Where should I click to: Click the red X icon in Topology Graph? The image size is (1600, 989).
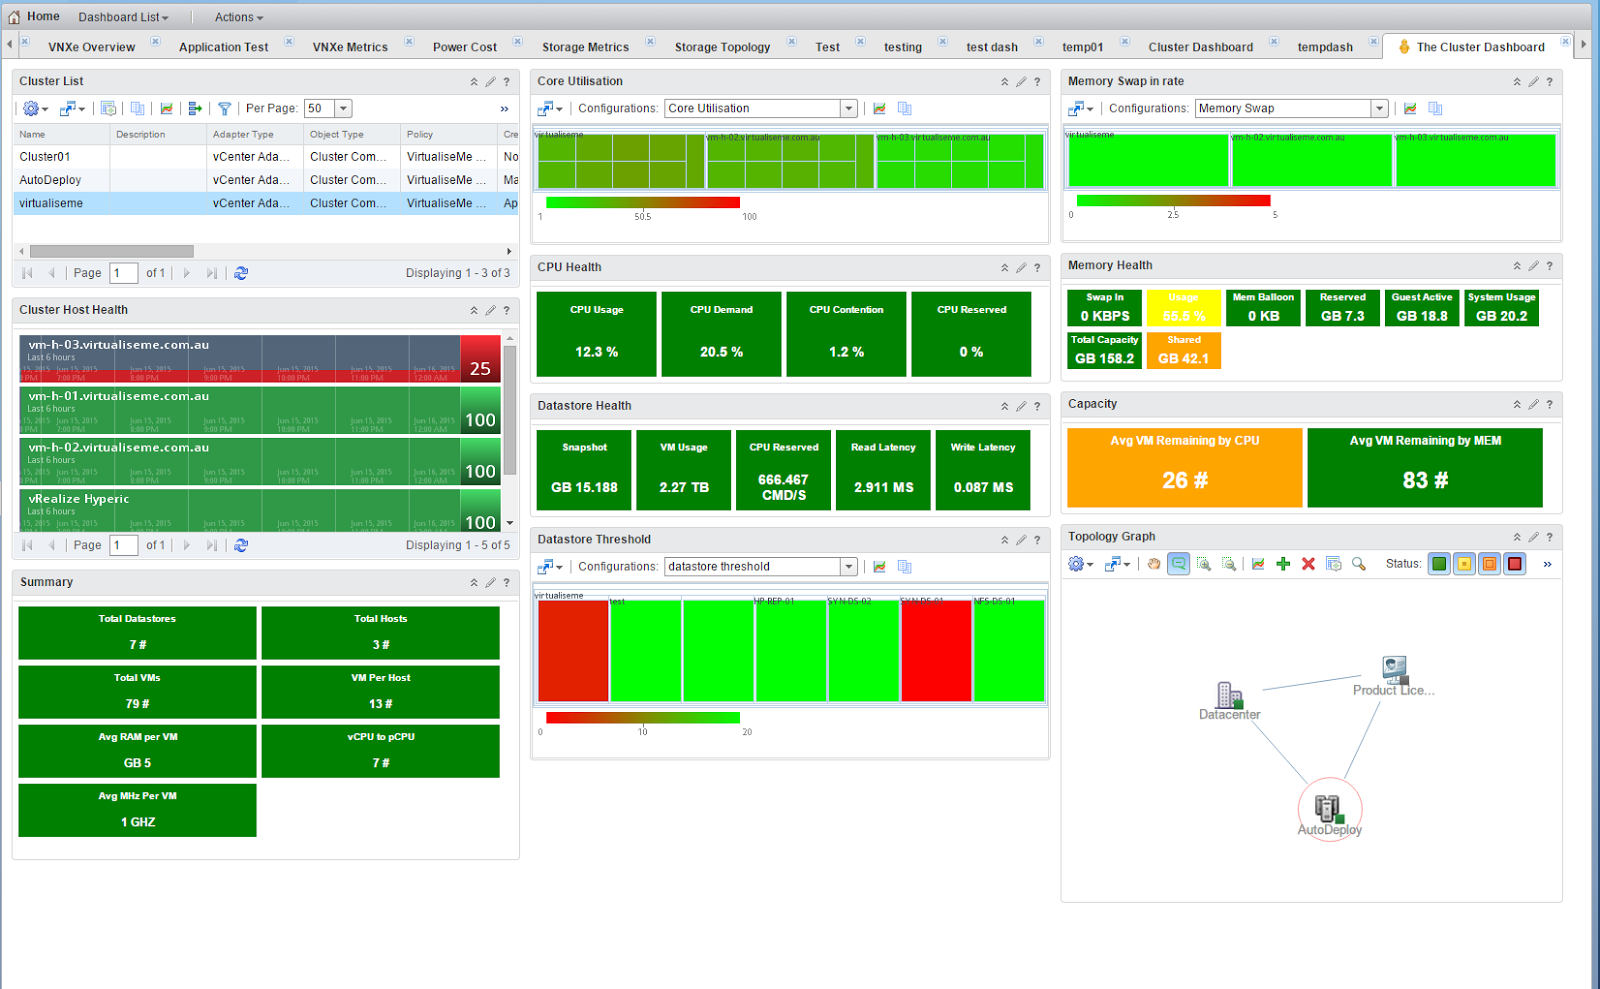tap(1308, 564)
